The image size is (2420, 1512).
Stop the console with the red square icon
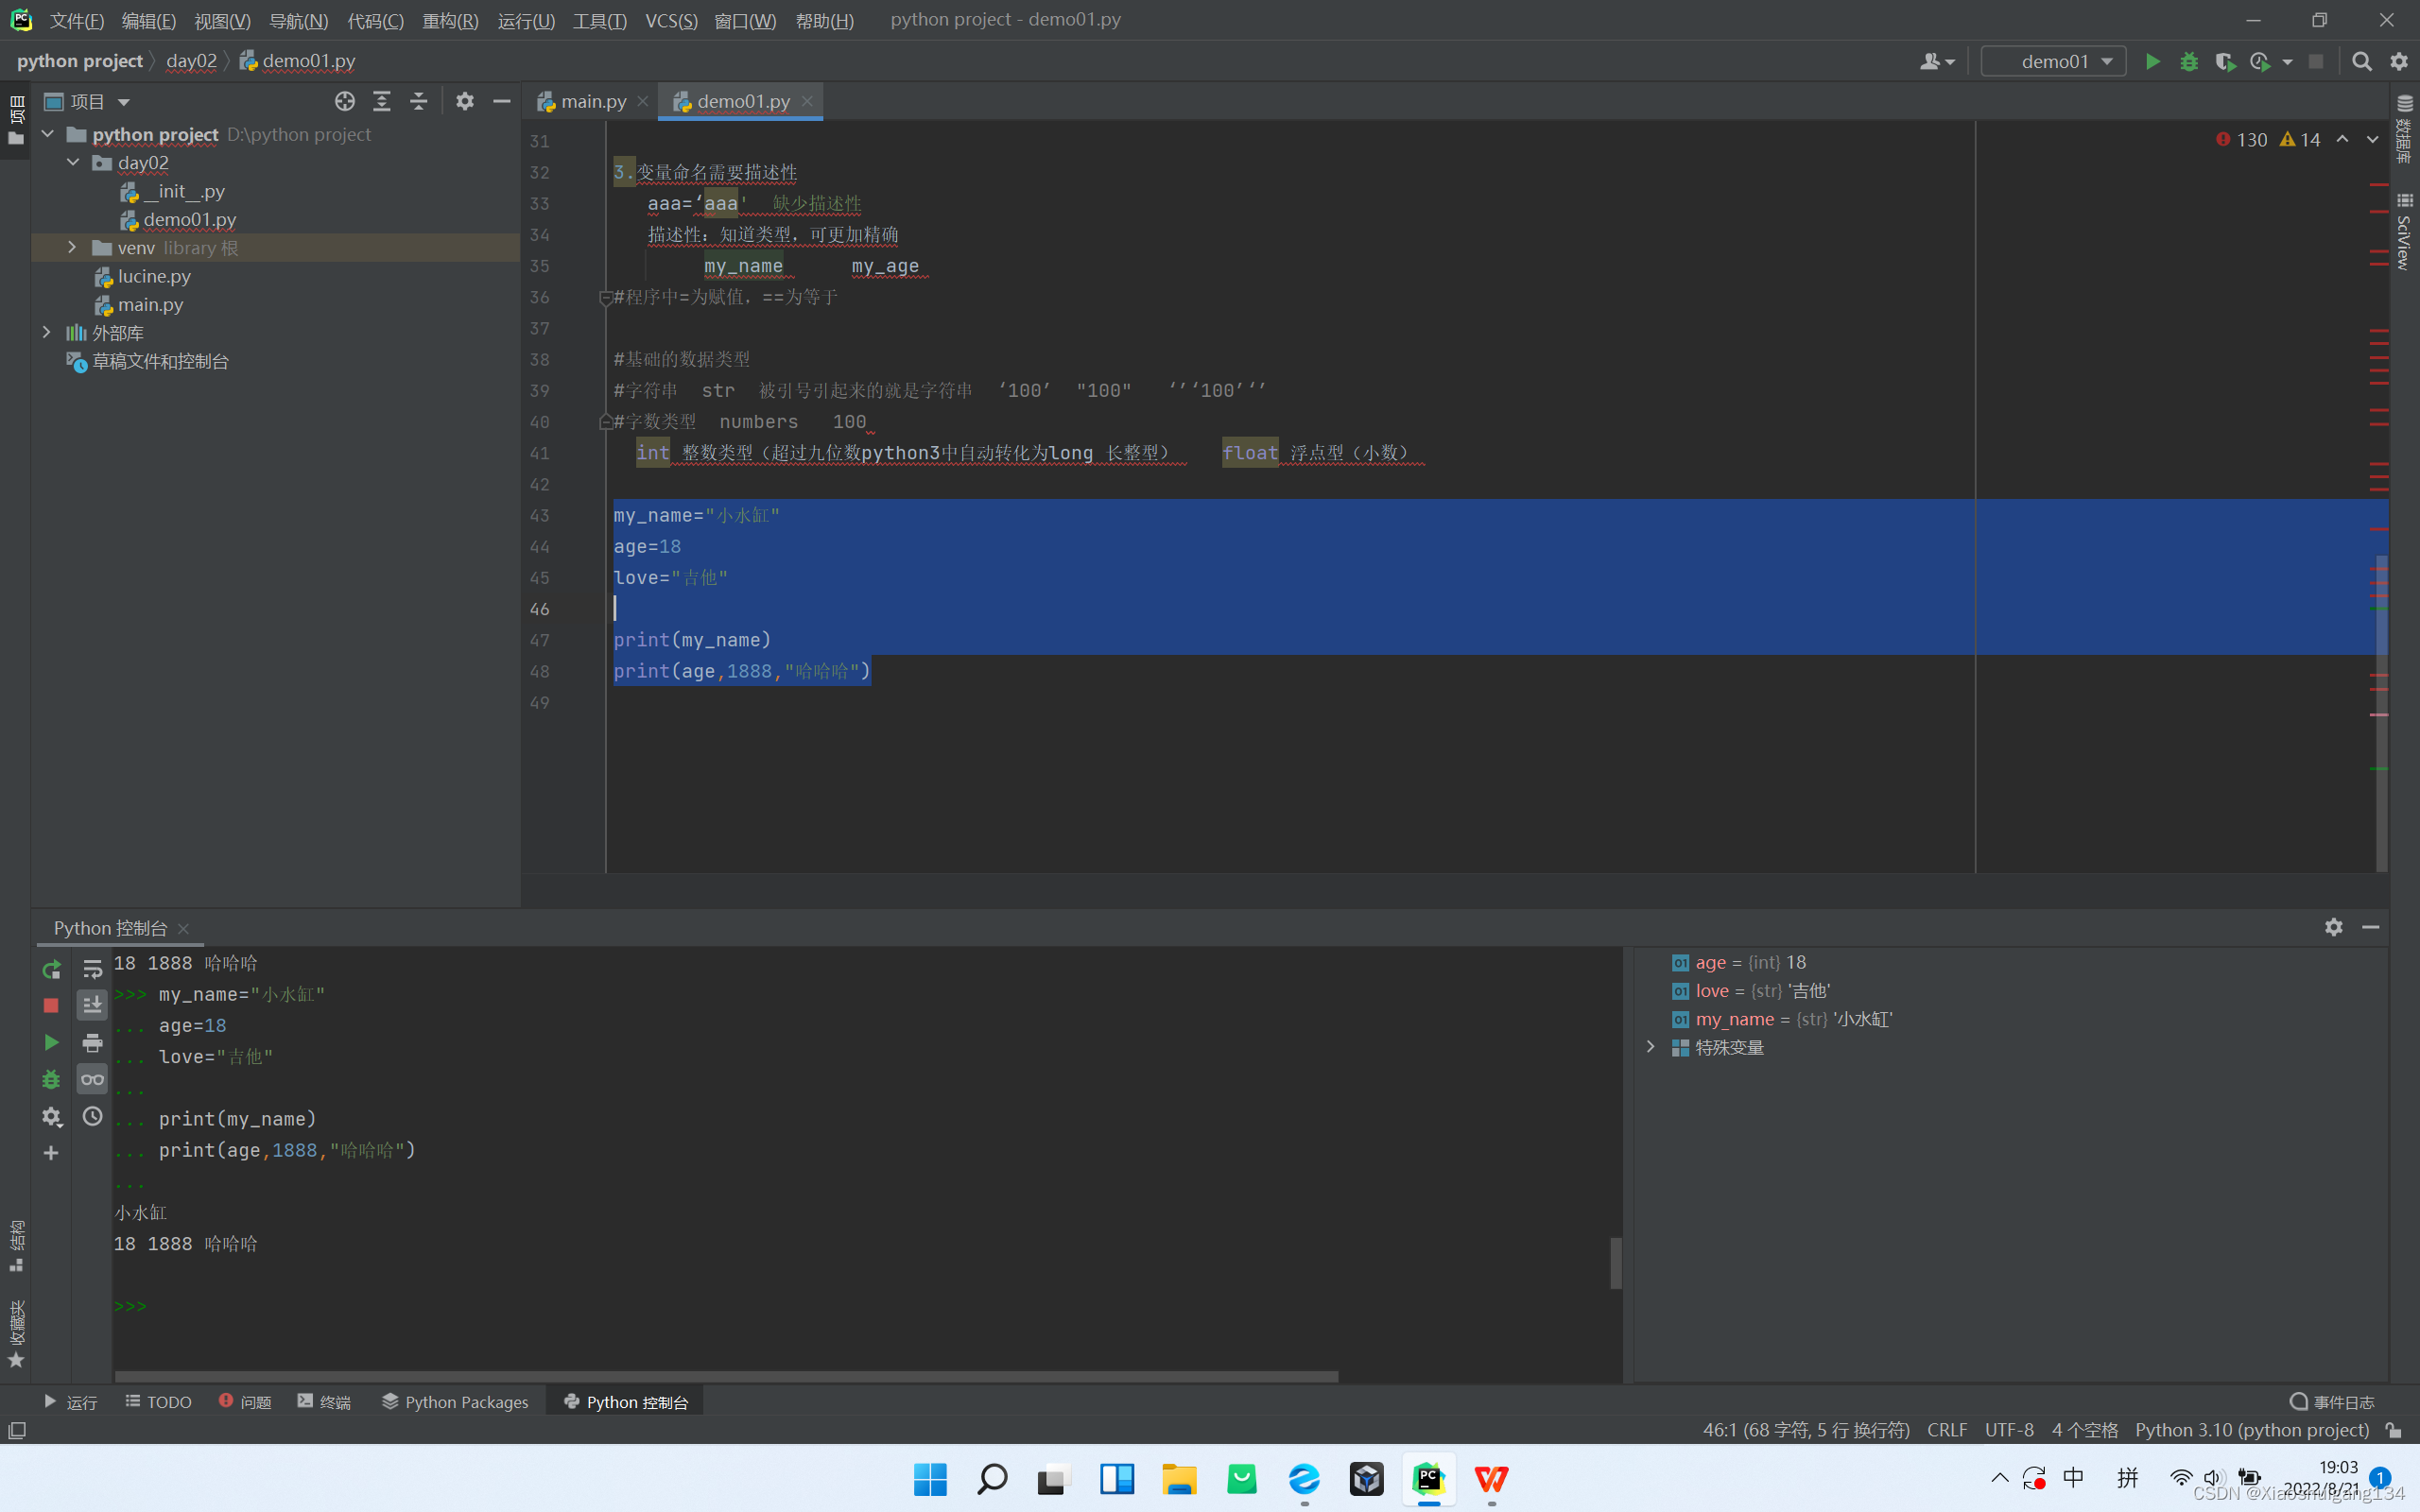tap(50, 1005)
